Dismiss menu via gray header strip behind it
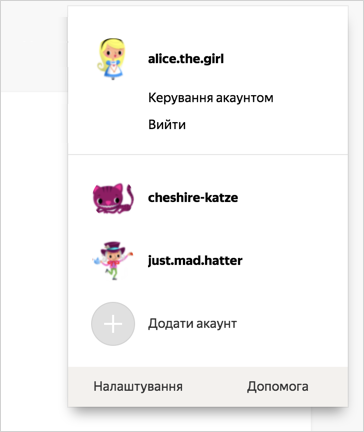 point(33,53)
